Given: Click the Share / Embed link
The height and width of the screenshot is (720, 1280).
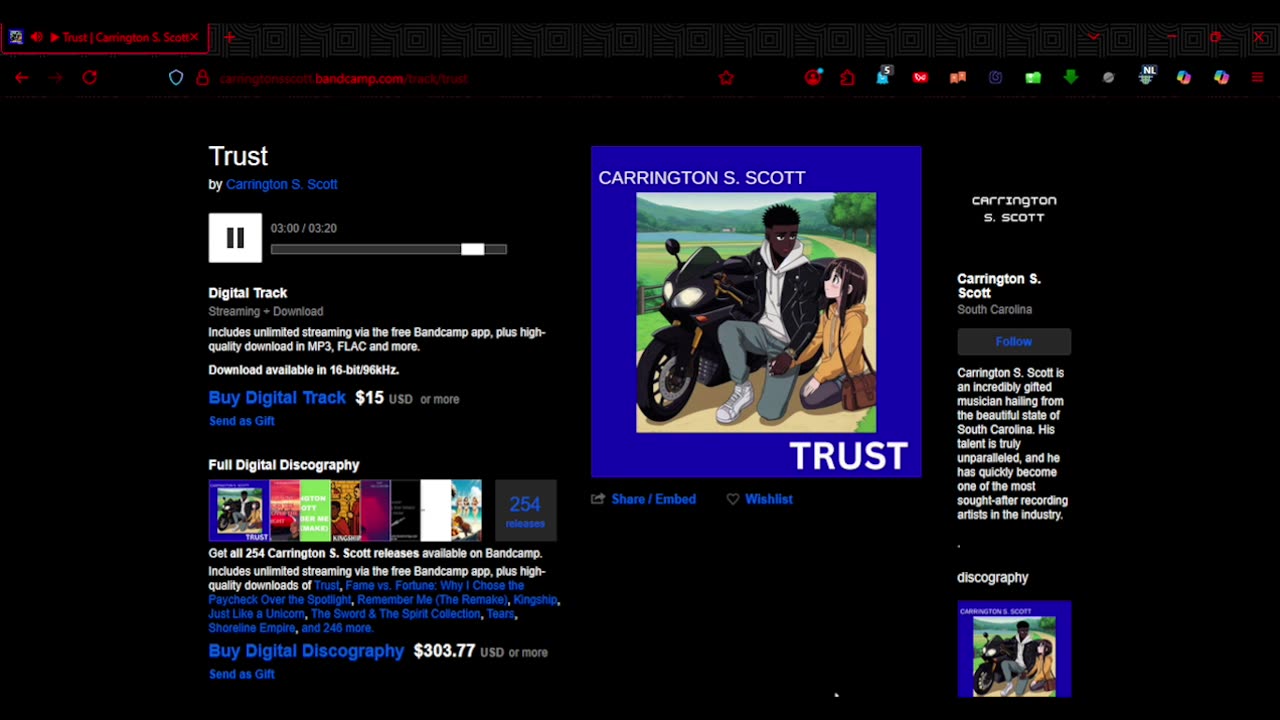Looking at the screenshot, I should 653,499.
